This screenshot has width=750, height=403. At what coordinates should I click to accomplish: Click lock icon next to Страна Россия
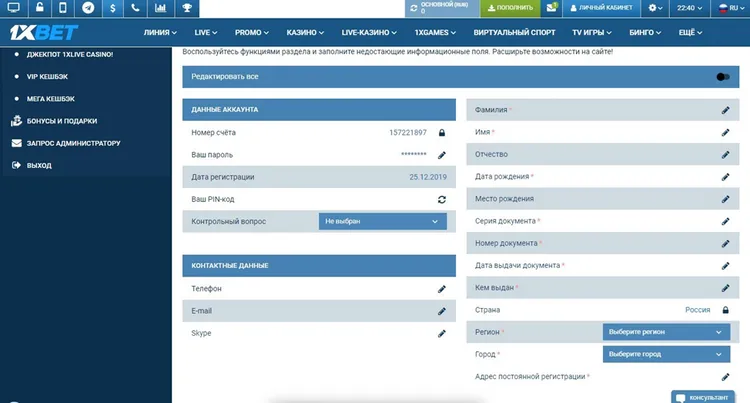725,310
